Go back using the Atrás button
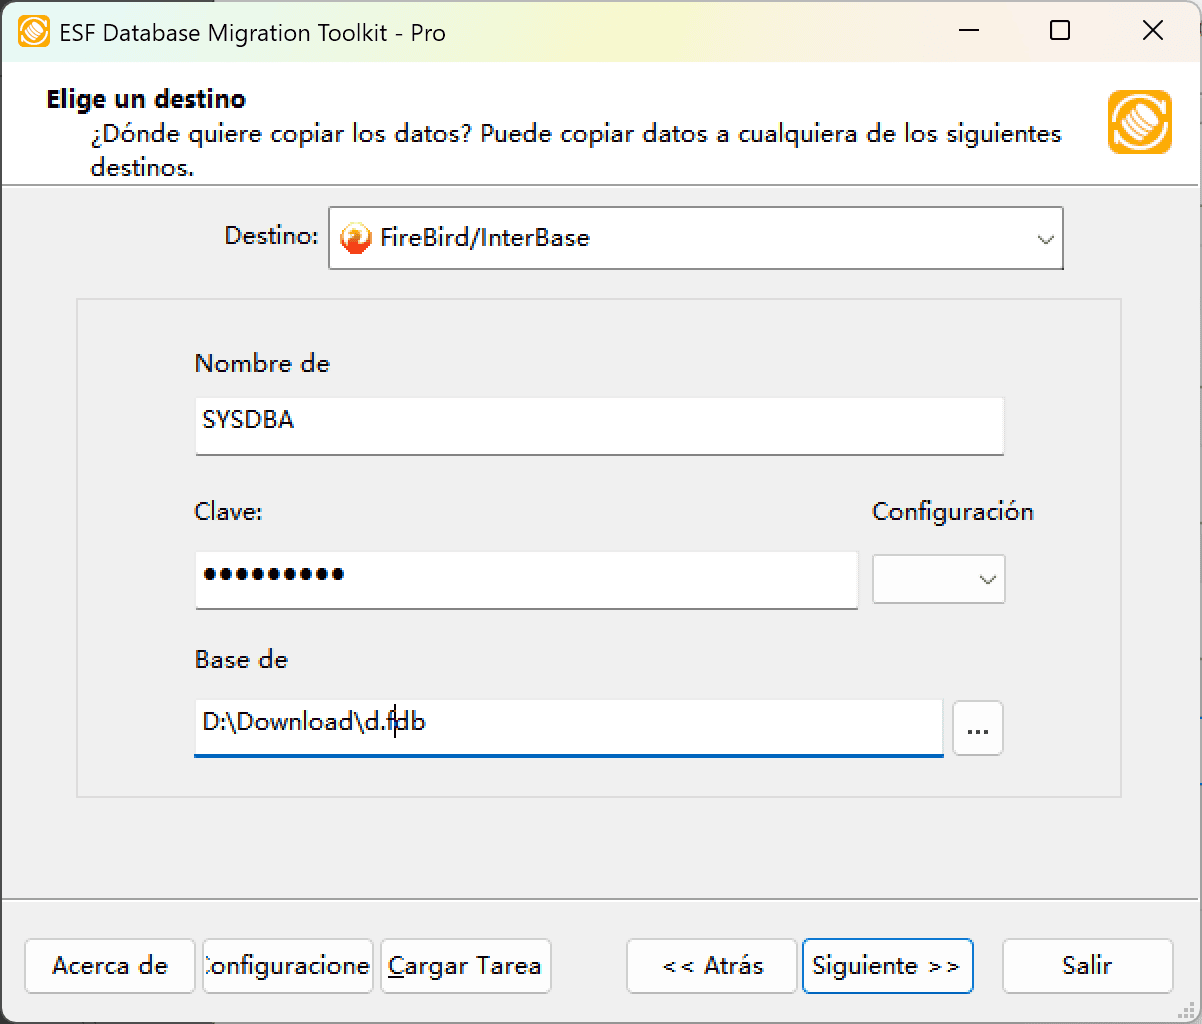The height and width of the screenshot is (1024, 1202). (x=711, y=966)
